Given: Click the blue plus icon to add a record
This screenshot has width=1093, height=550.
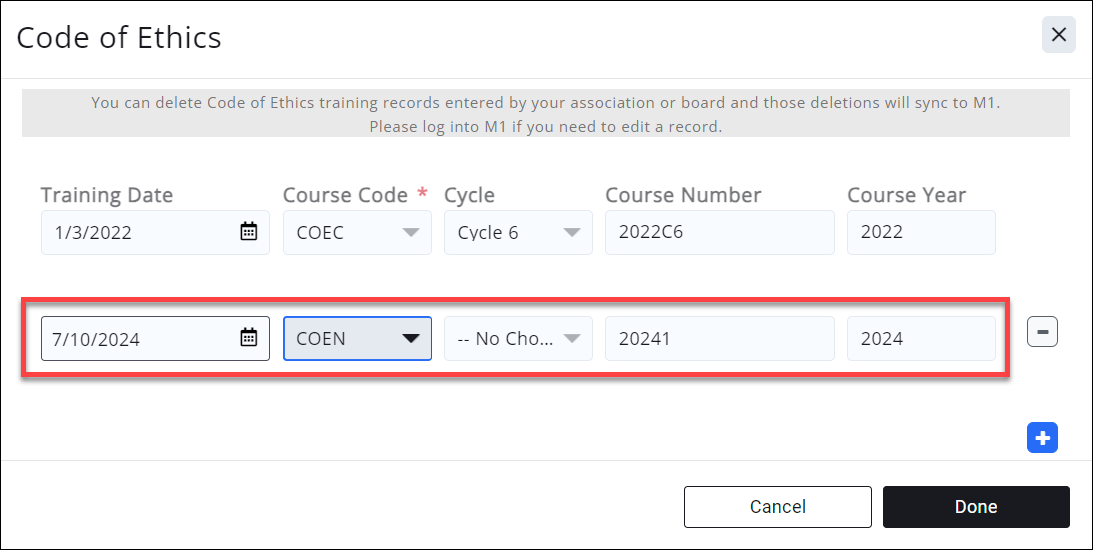Looking at the screenshot, I should (x=1042, y=438).
